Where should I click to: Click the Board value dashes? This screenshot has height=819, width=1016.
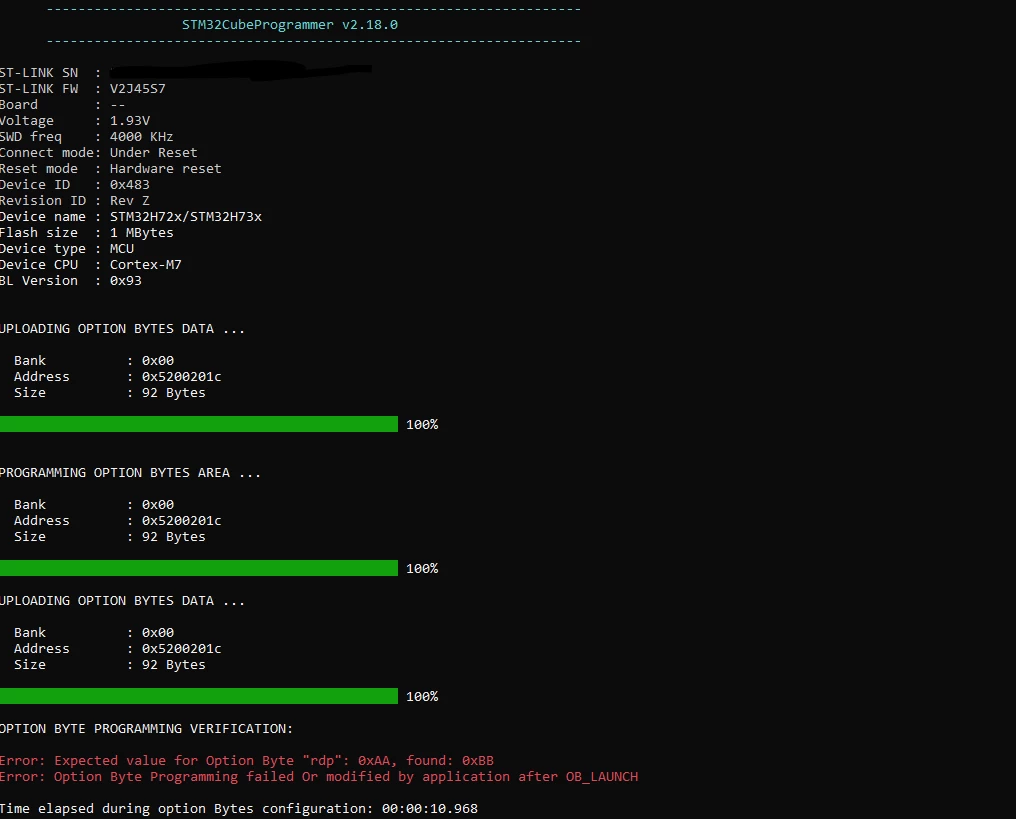click(x=117, y=105)
